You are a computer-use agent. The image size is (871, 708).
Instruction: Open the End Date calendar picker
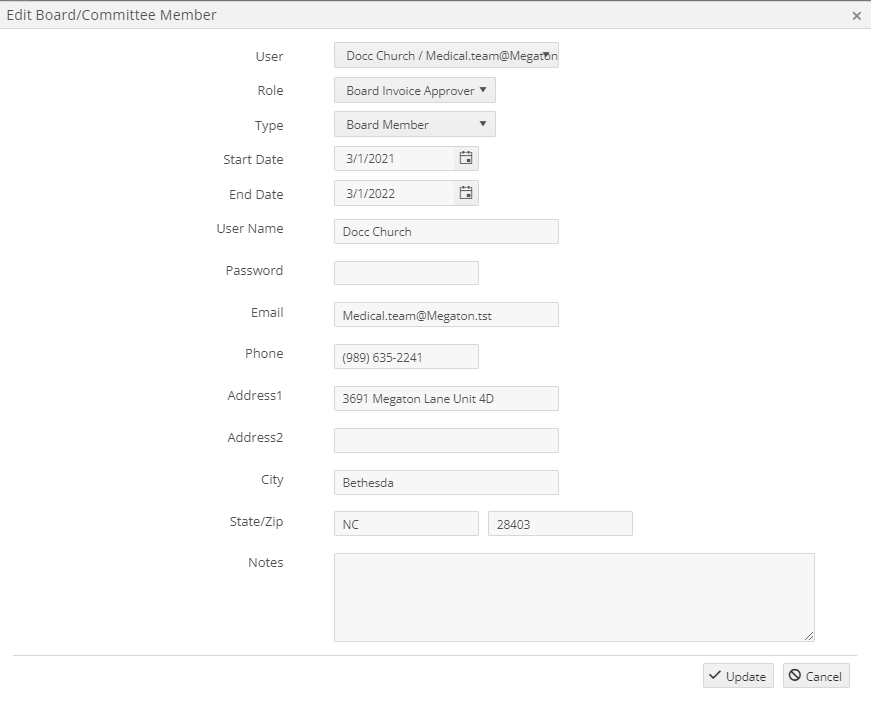(x=466, y=193)
